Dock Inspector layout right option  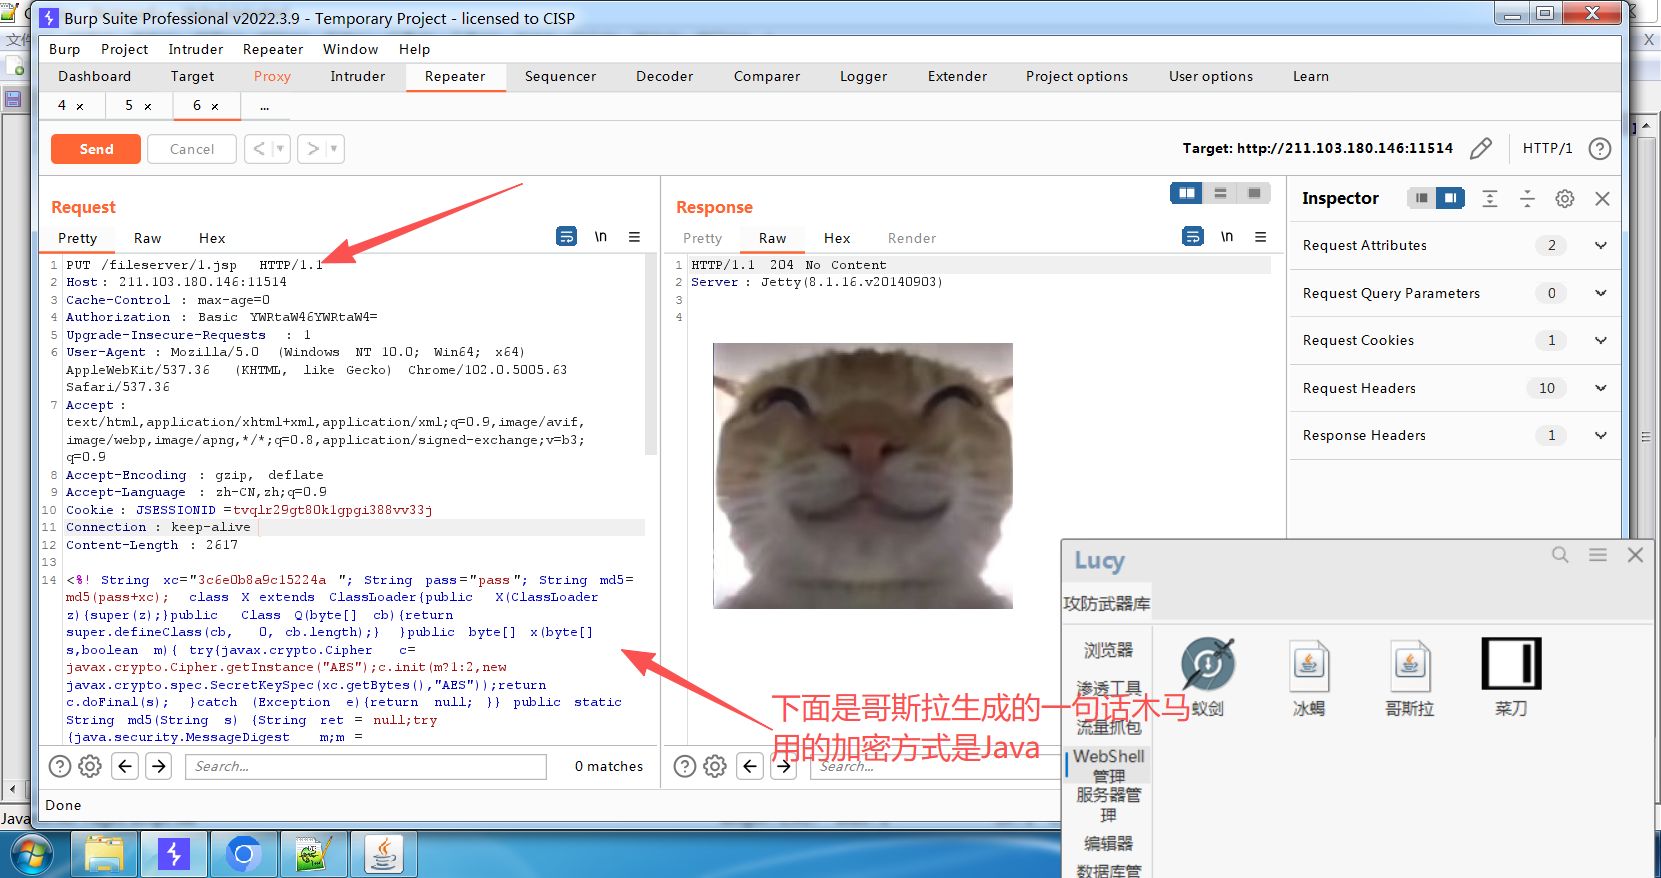click(x=1450, y=198)
